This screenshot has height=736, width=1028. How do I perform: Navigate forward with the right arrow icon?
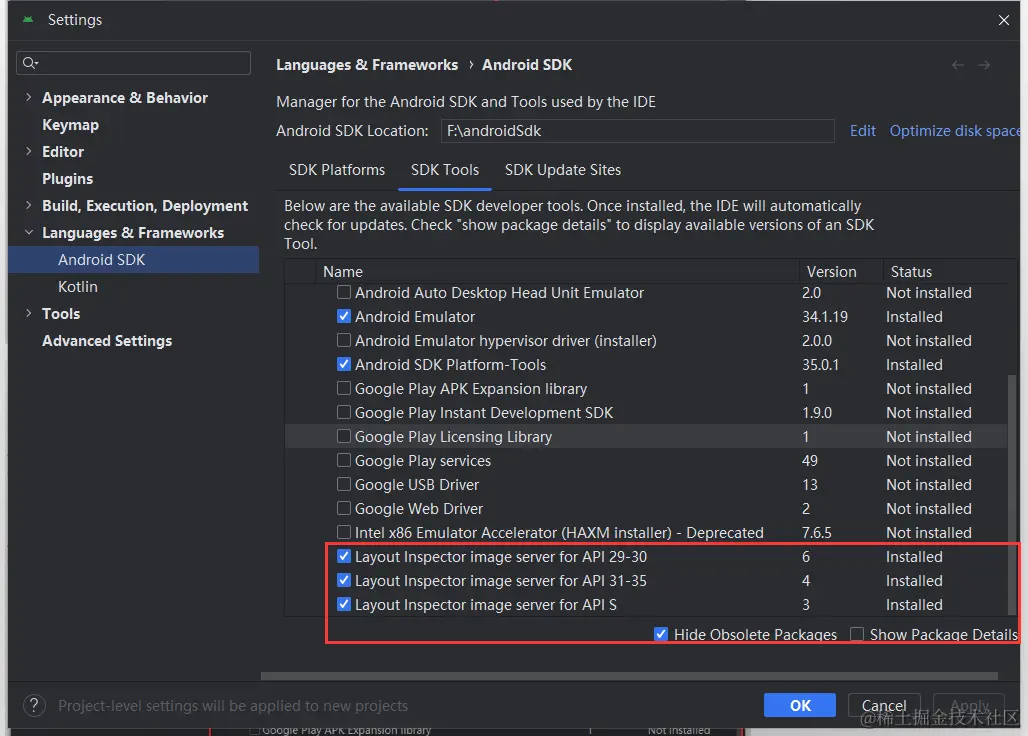click(983, 65)
